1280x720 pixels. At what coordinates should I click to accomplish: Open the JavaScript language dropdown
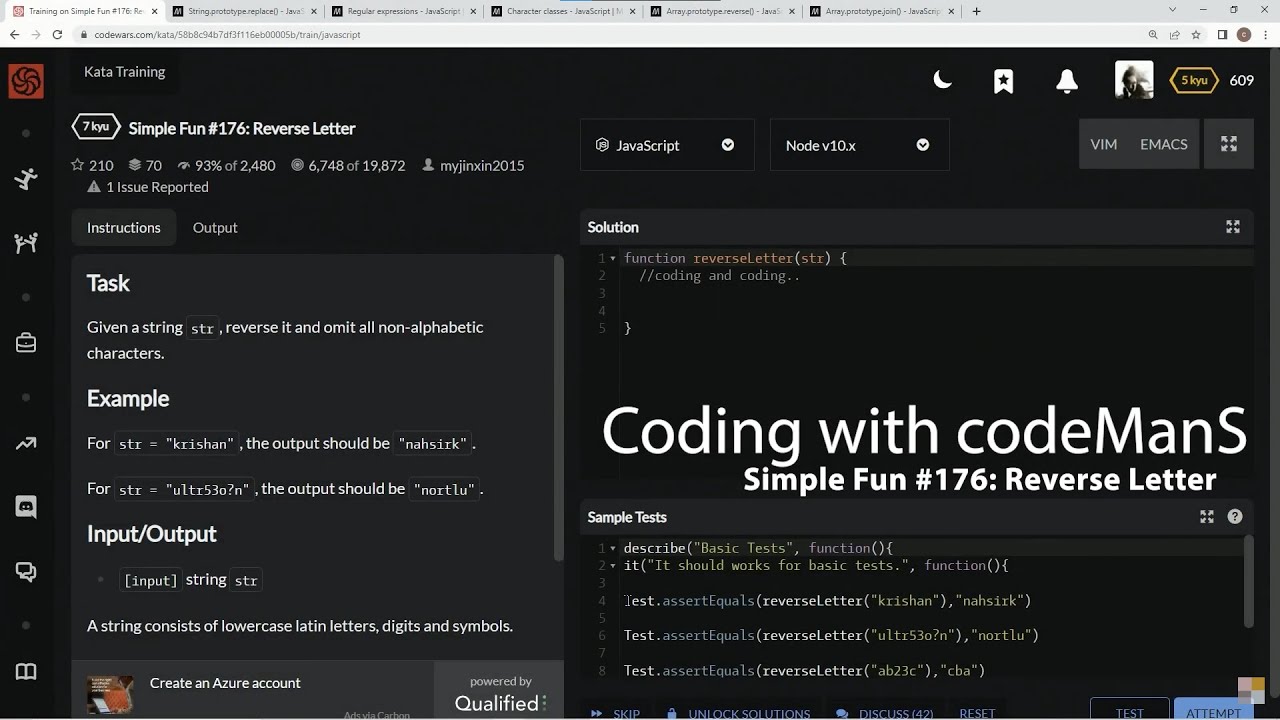[665, 145]
